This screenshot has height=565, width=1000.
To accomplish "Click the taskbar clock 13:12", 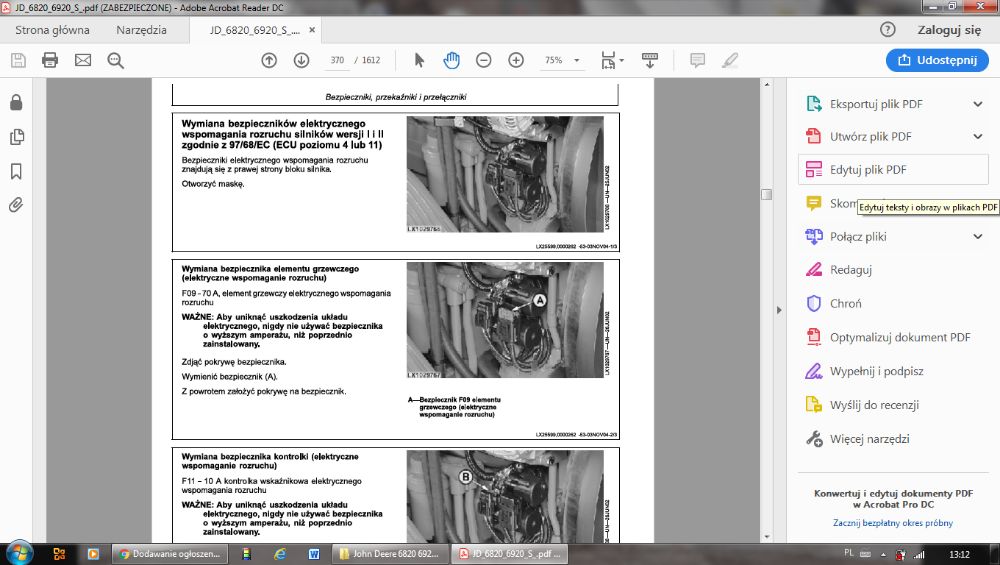I will click(959, 554).
